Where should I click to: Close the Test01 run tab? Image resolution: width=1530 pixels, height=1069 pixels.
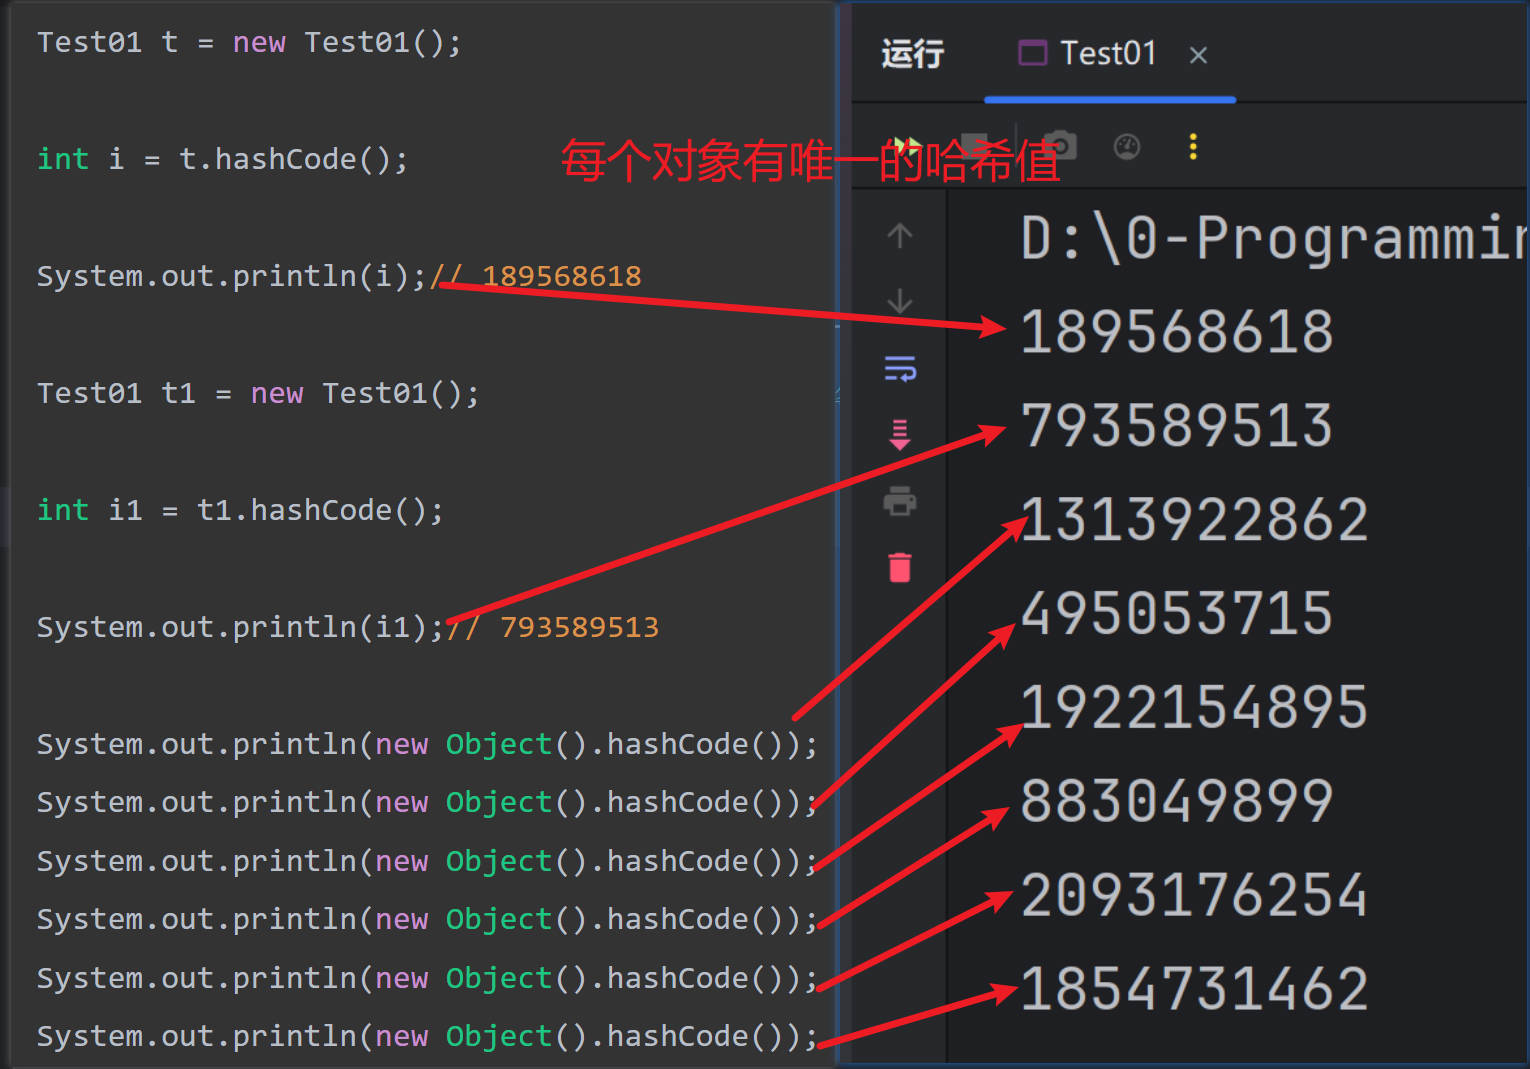pos(1198,55)
